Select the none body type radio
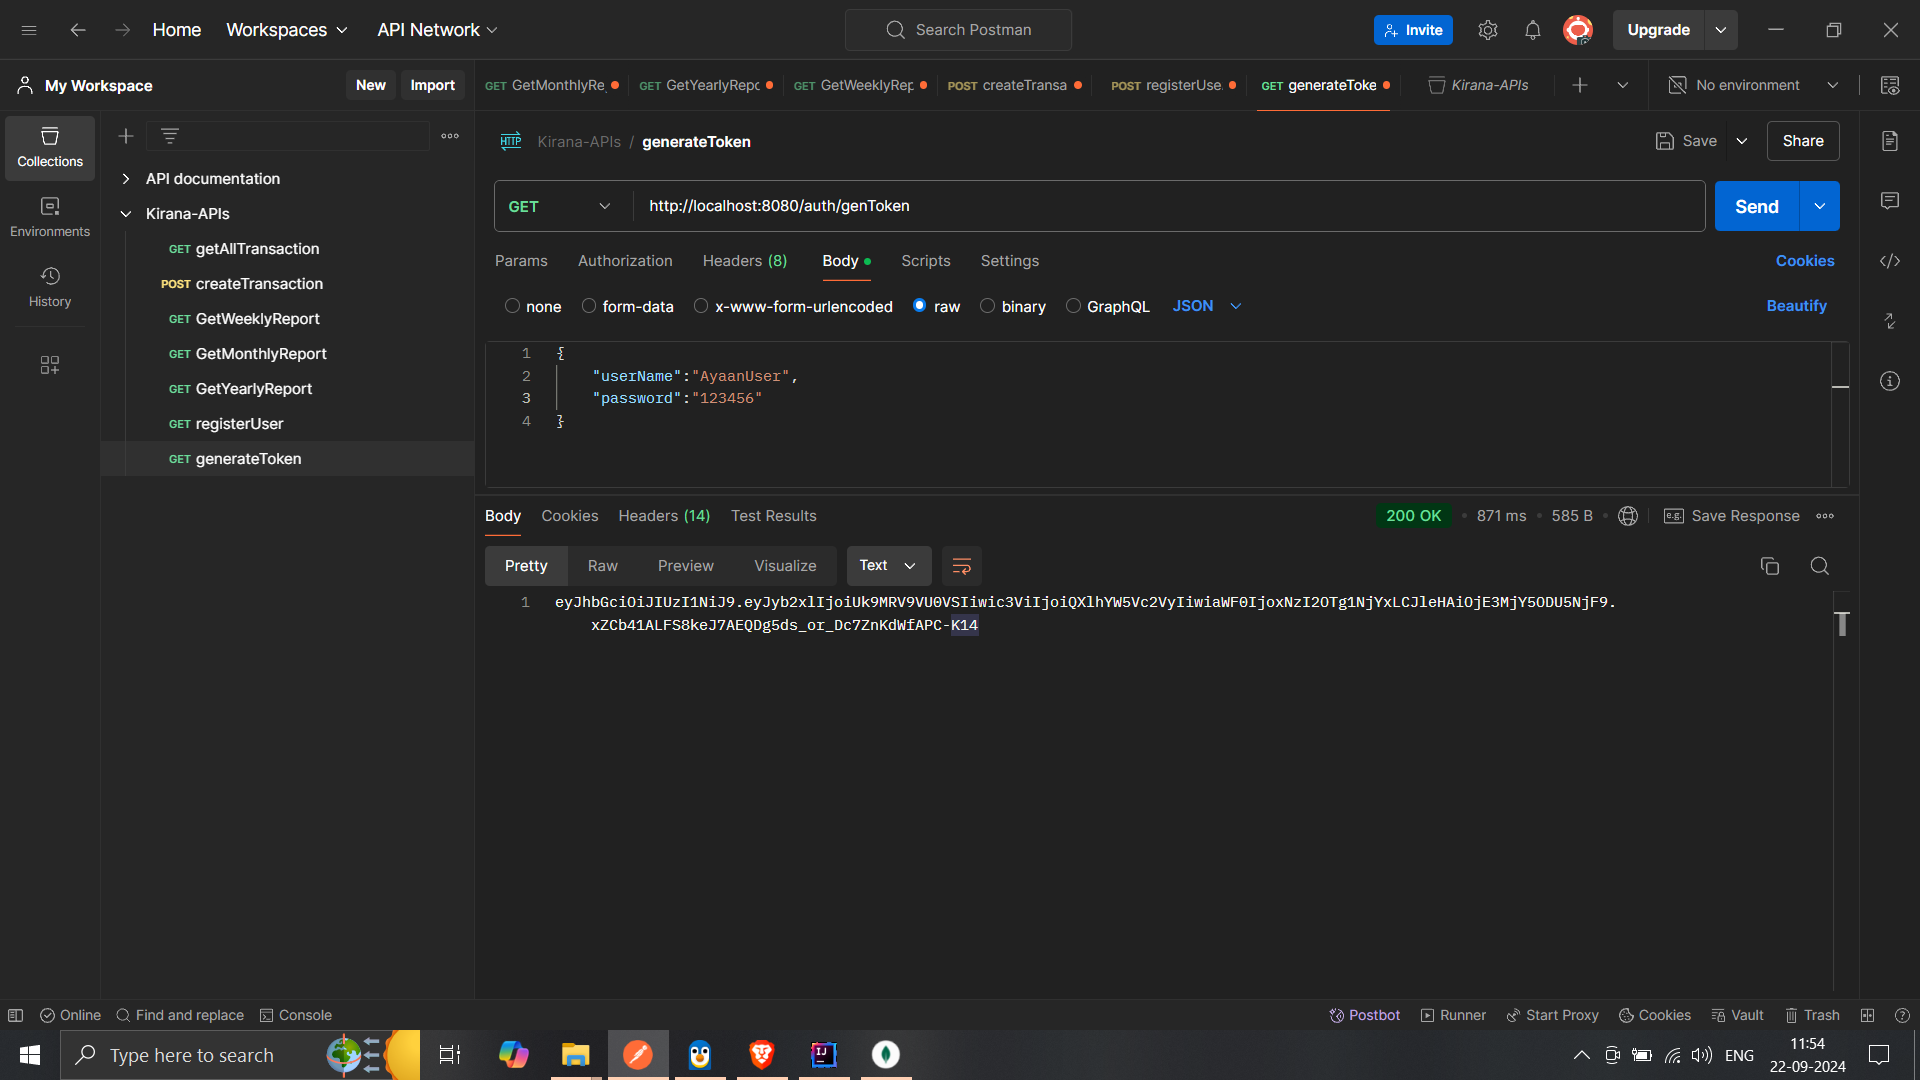The width and height of the screenshot is (1920, 1080). click(x=512, y=306)
